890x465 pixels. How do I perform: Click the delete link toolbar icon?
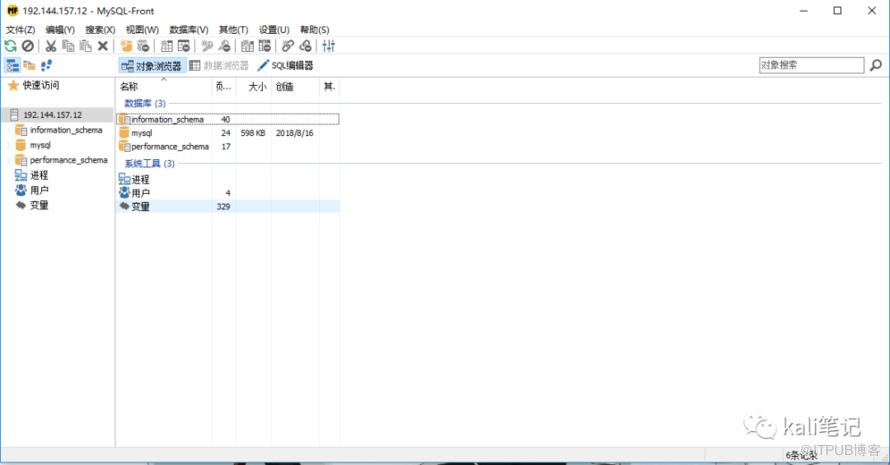(305, 46)
